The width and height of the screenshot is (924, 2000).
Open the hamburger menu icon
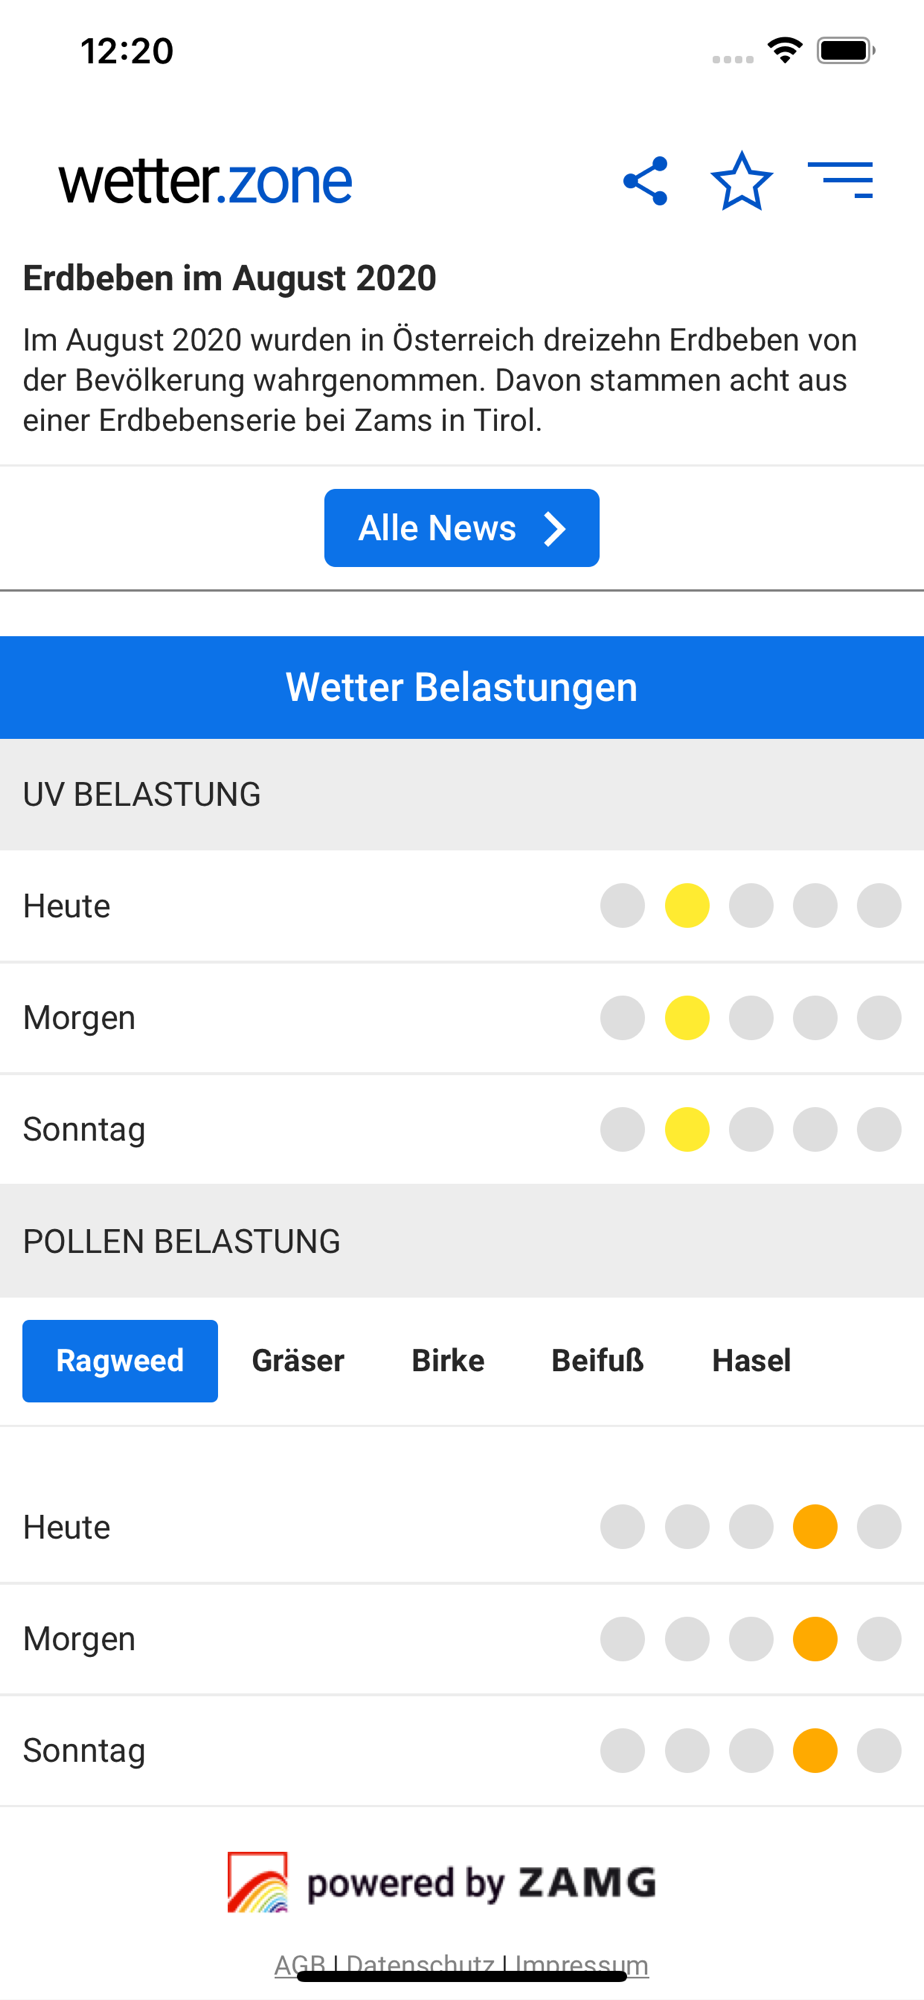coord(840,181)
